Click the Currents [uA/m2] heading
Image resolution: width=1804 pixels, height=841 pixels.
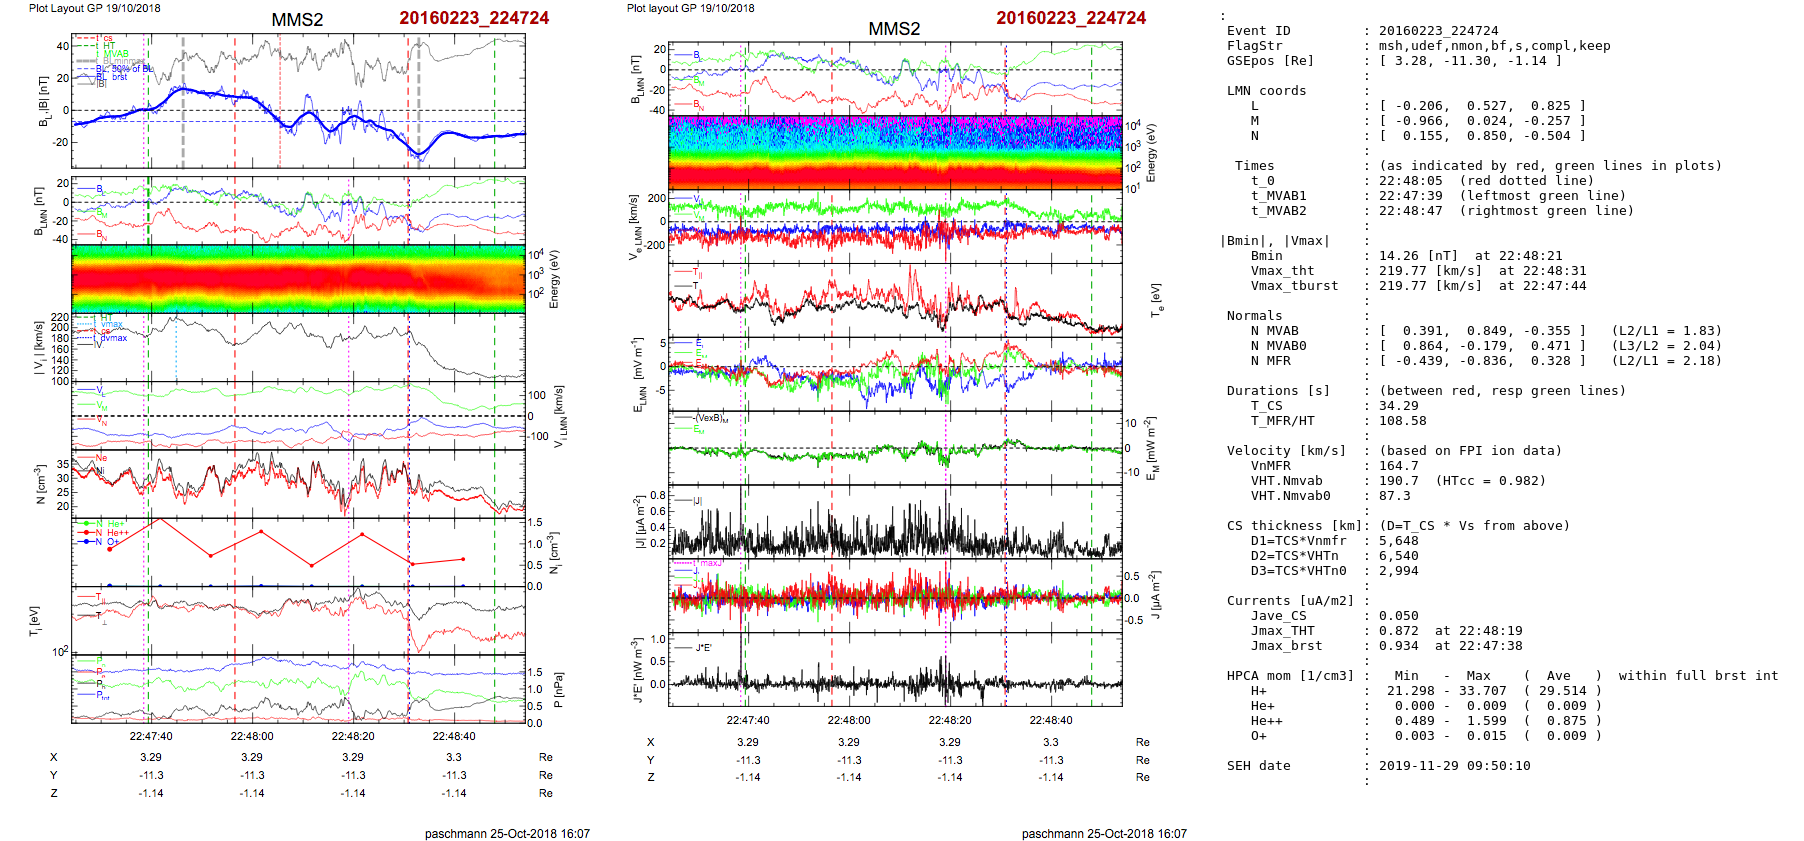point(1290,601)
